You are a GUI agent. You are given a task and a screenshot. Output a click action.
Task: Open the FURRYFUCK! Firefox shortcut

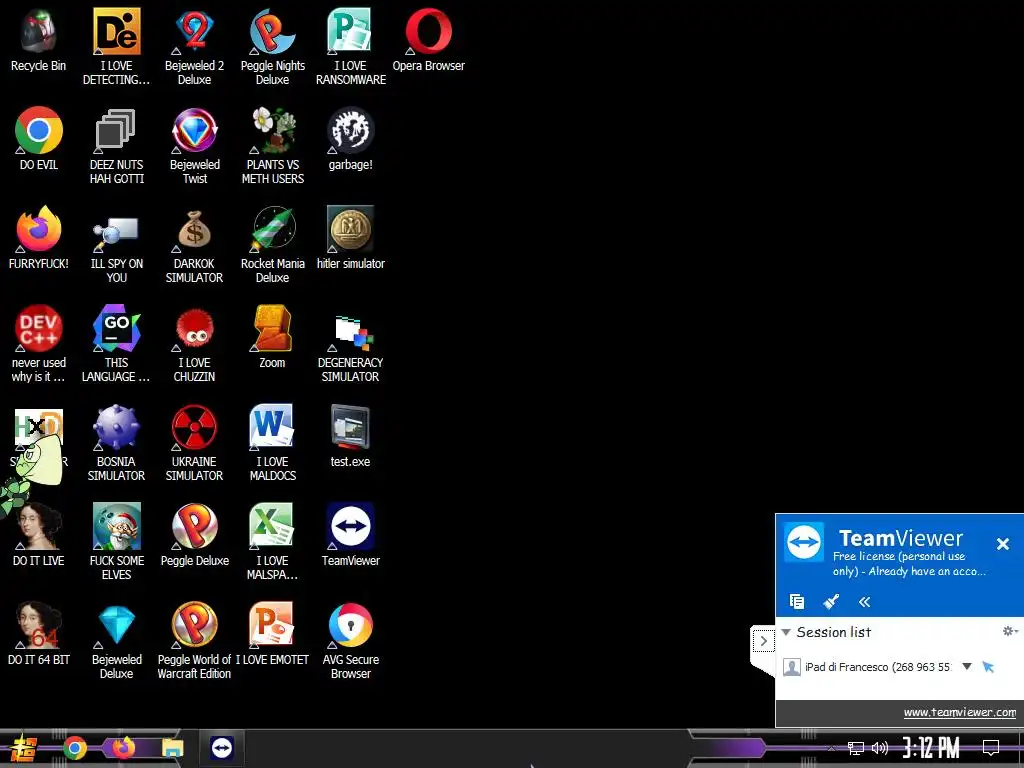pyautogui.click(x=39, y=238)
